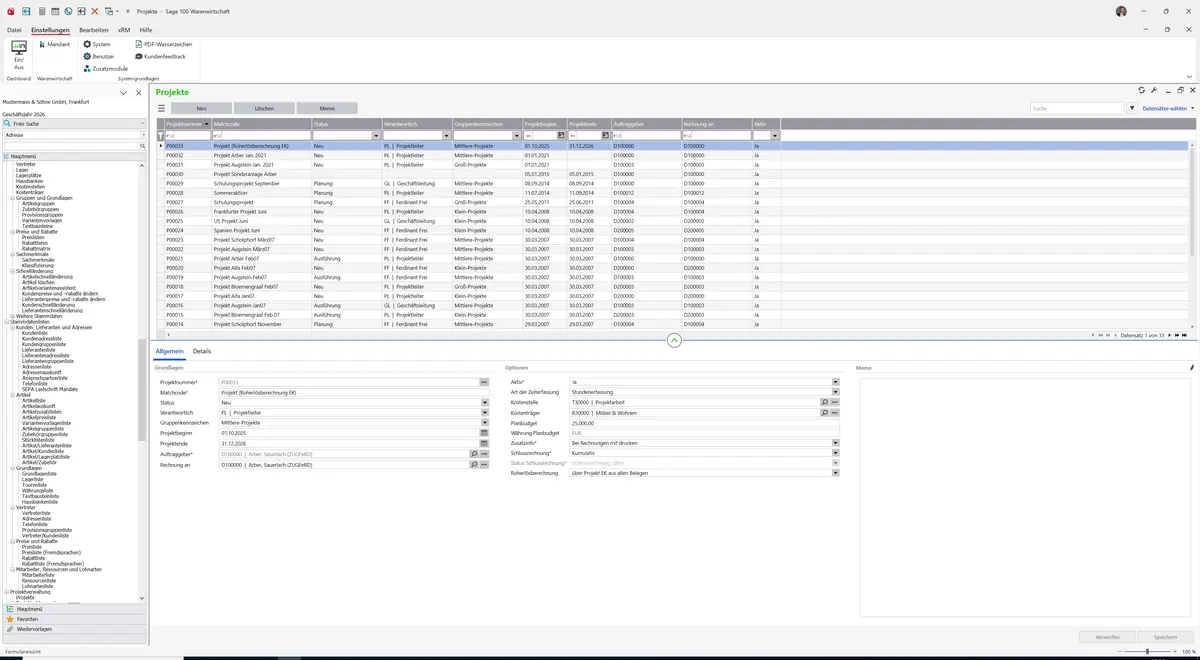The height and width of the screenshot is (660, 1200).
Task: Click the Dashboard Ein/Aus icon
Action: click(x=19, y=55)
